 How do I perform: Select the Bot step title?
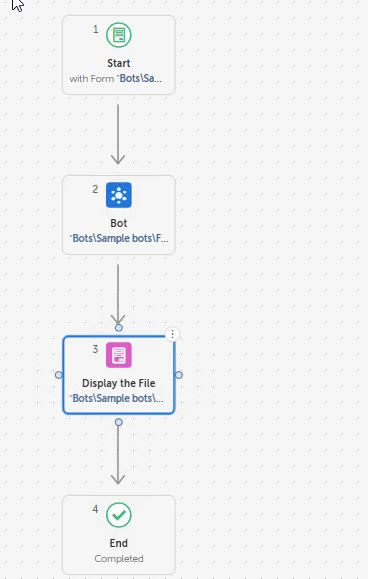[x=118, y=223]
